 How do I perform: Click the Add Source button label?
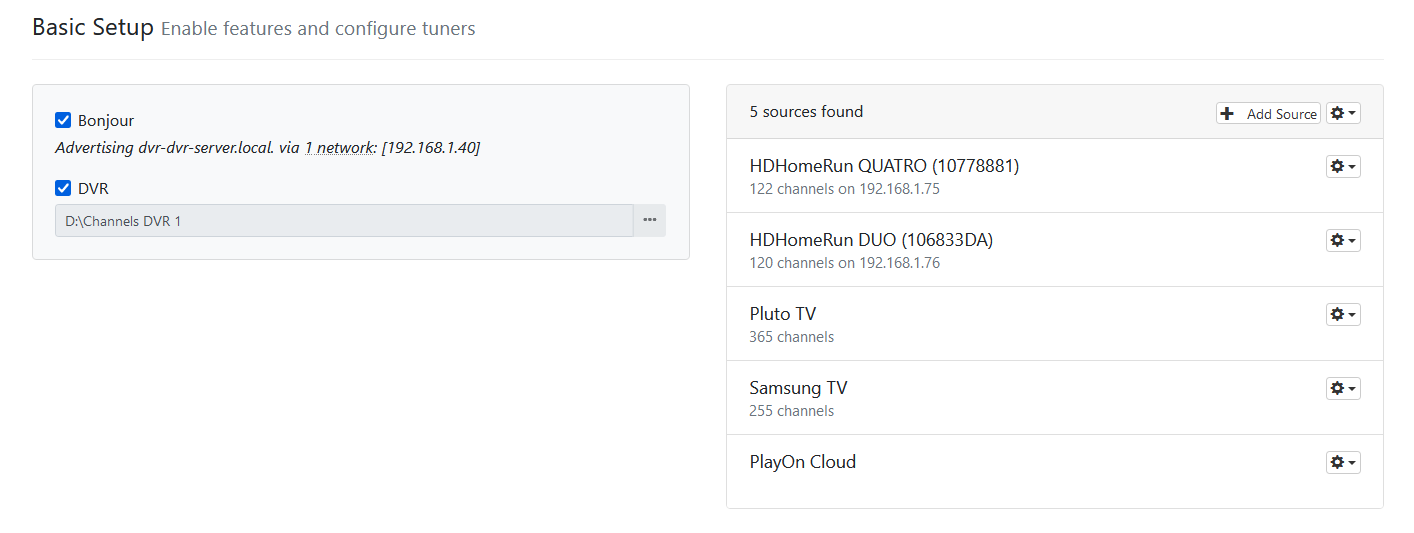[x=1281, y=114]
